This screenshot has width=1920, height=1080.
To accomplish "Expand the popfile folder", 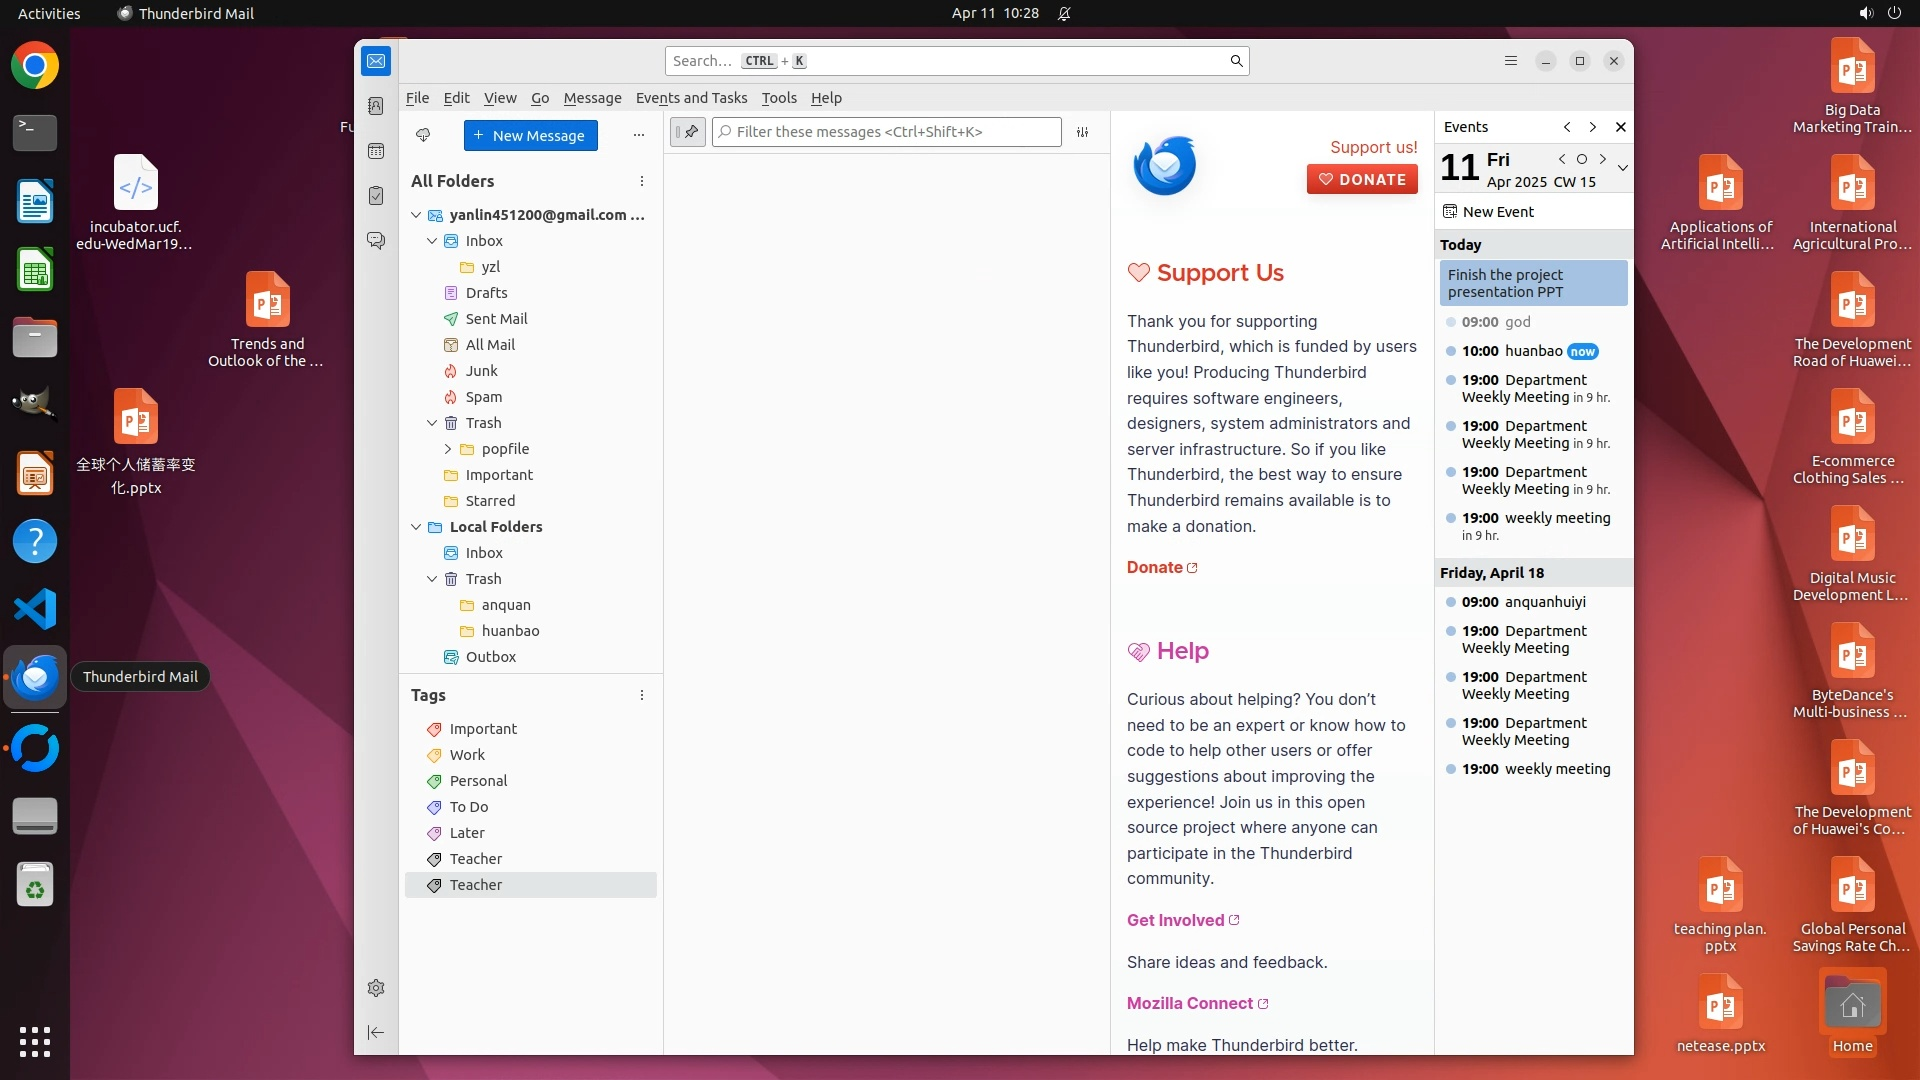I will [x=448, y=449].
